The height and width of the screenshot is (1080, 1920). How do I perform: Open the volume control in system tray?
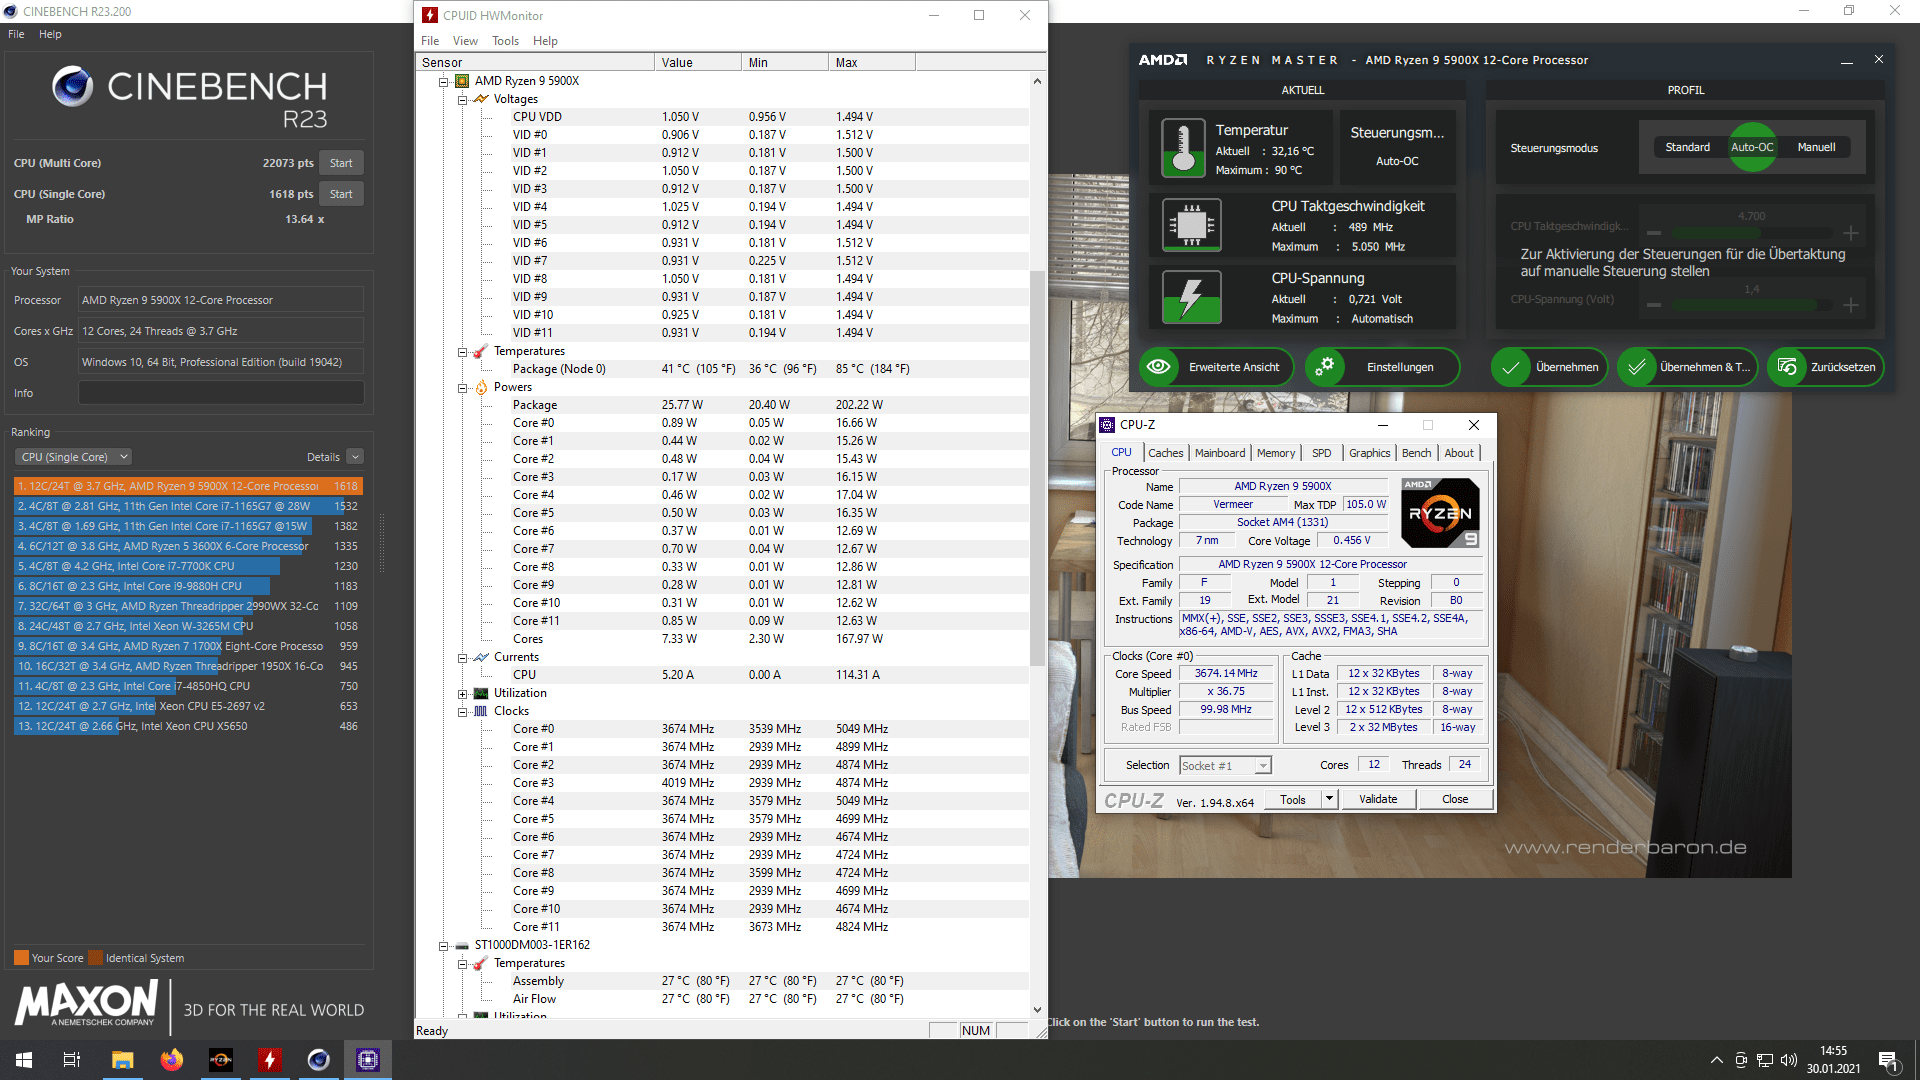1789,1060
